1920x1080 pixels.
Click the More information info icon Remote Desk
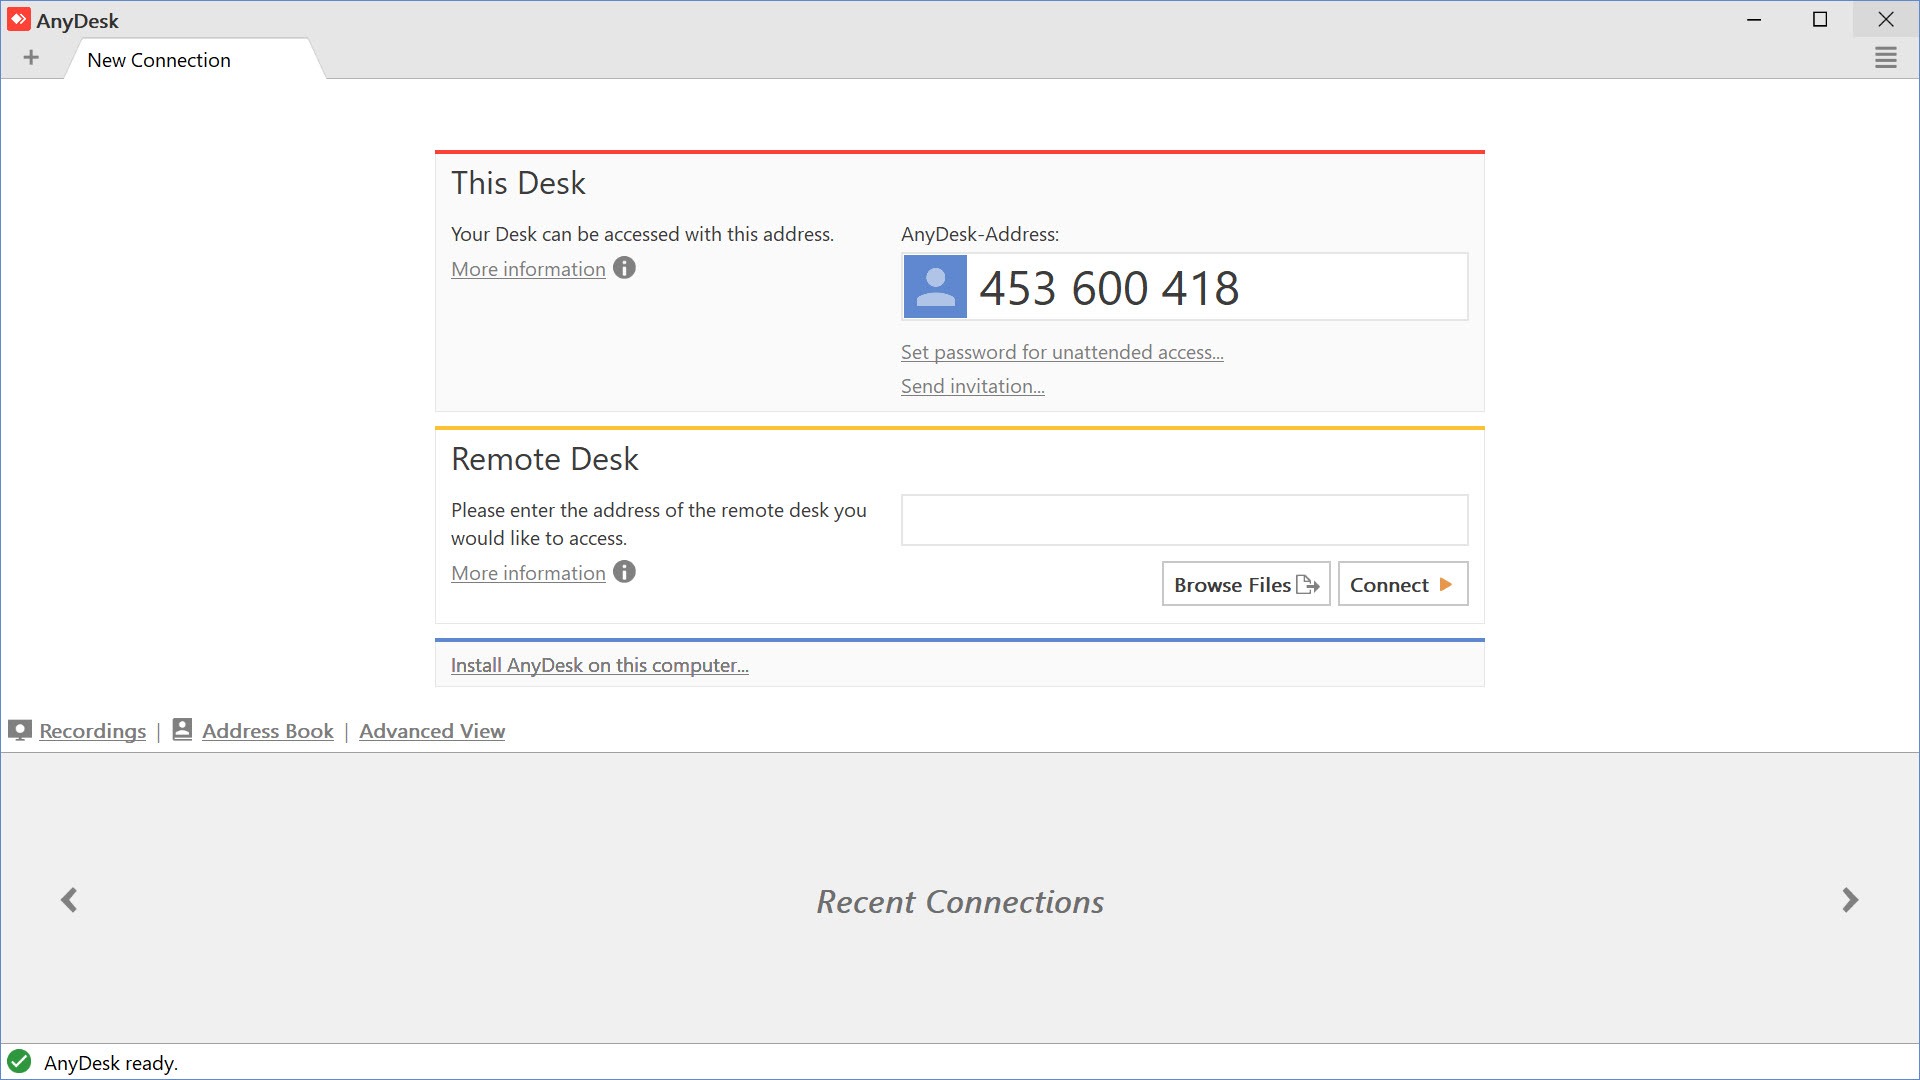click(x=625, y=571)
